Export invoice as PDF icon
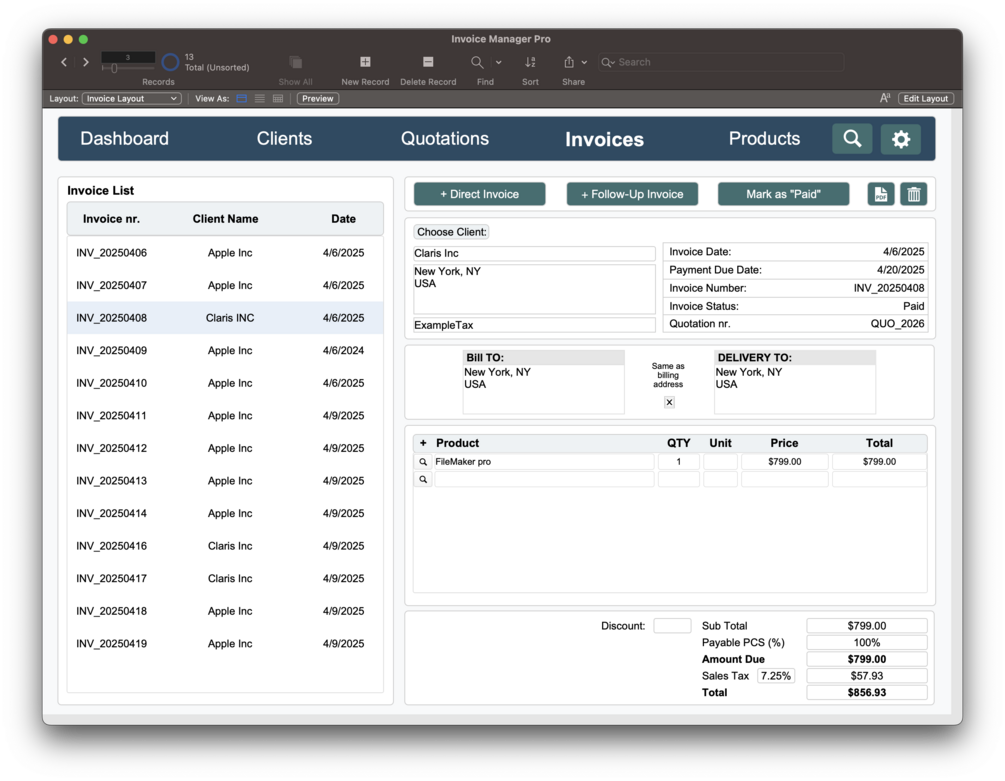 point(881,194)
